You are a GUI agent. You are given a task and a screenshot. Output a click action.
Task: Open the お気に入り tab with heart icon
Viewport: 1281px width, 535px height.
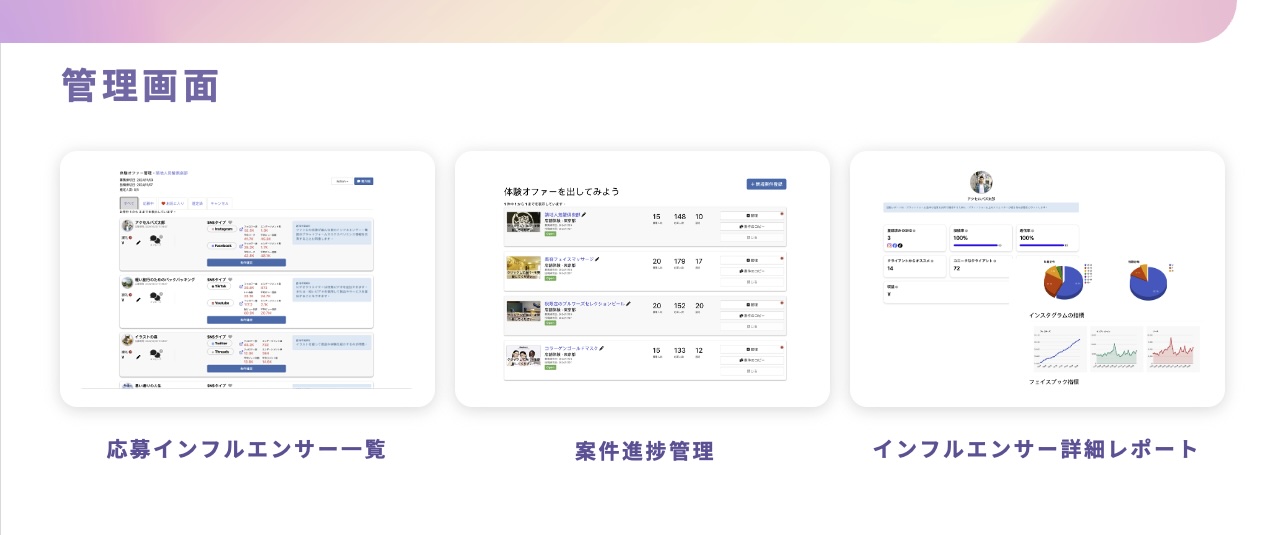point(173,203)
